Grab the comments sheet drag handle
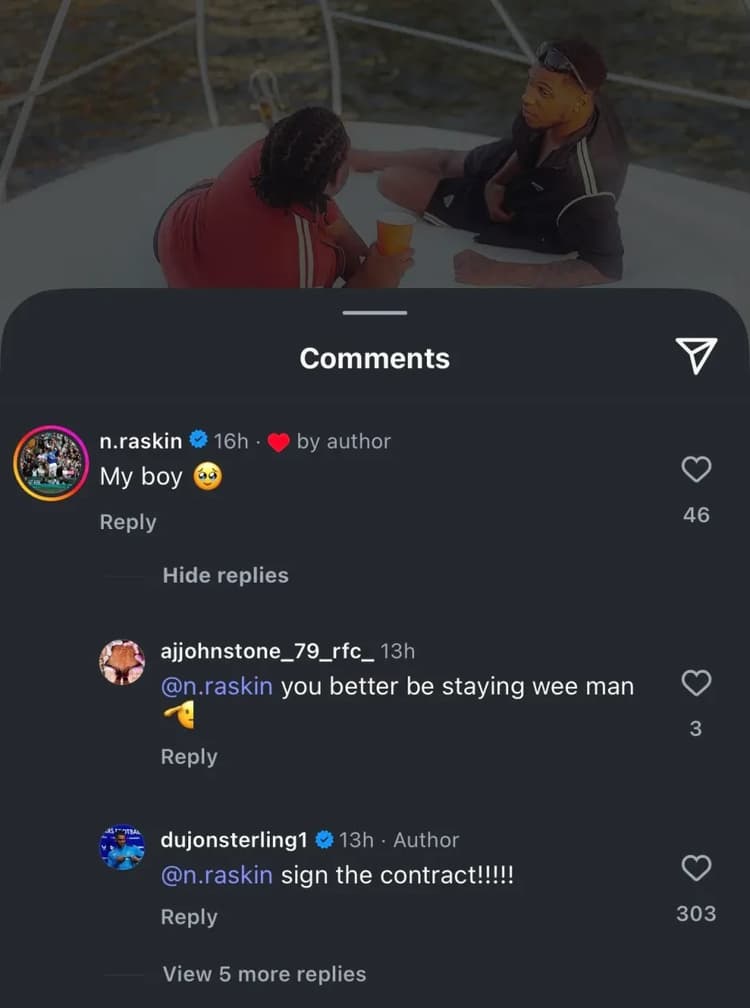Screen dimensions: 750x1008 [375, 313]
